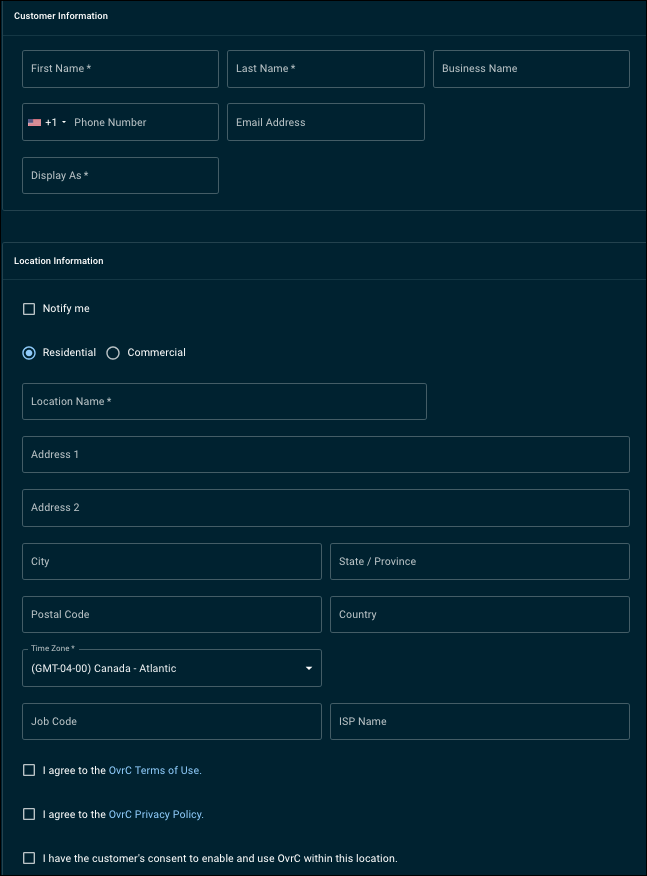This screenshot has height=876, width=647.
Task: Select the Phone Number input
Action: tap(140, 122)
